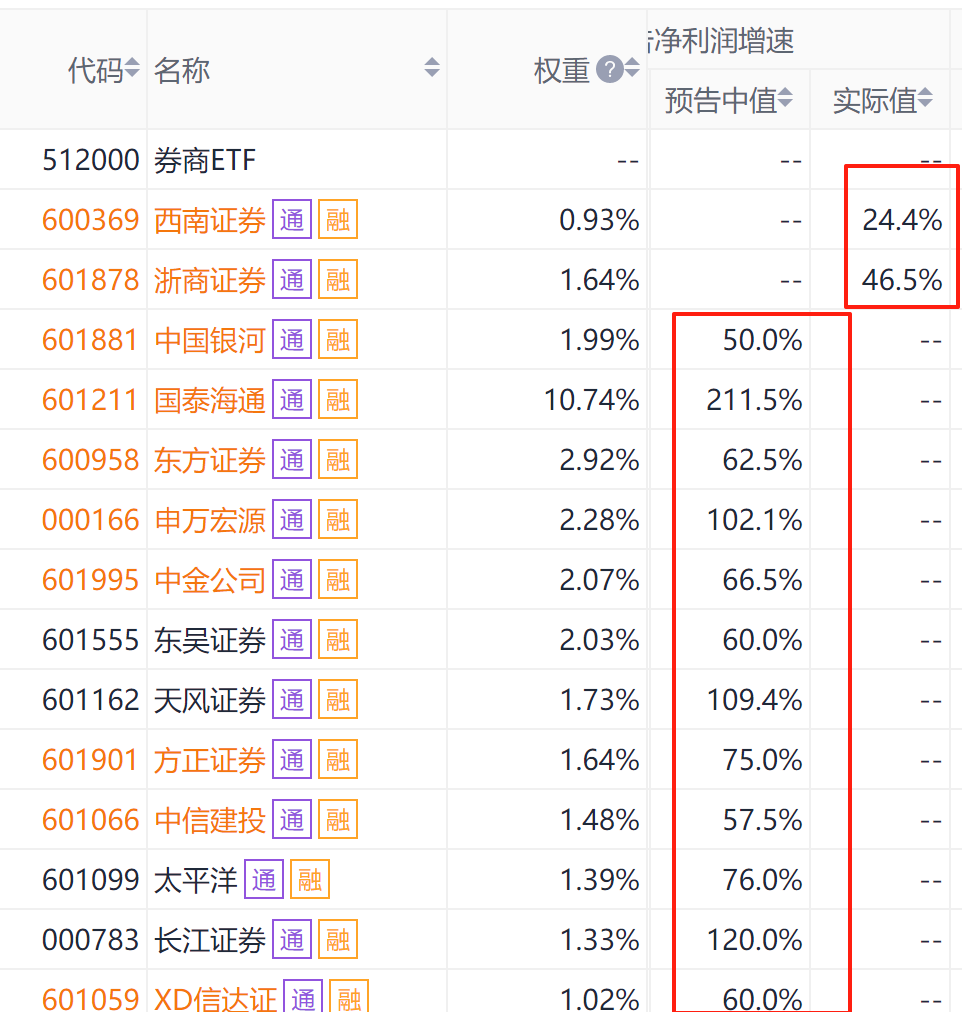Click forecast value 120.0%
This screenshot has height=1012, width=962.
tap(754, 940)
